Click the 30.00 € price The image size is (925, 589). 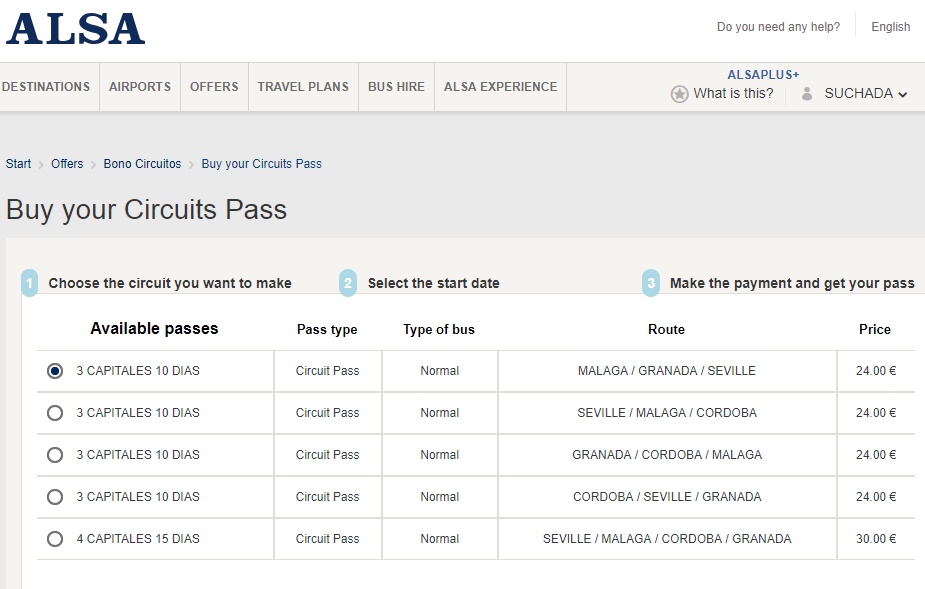tap(876, 539)
